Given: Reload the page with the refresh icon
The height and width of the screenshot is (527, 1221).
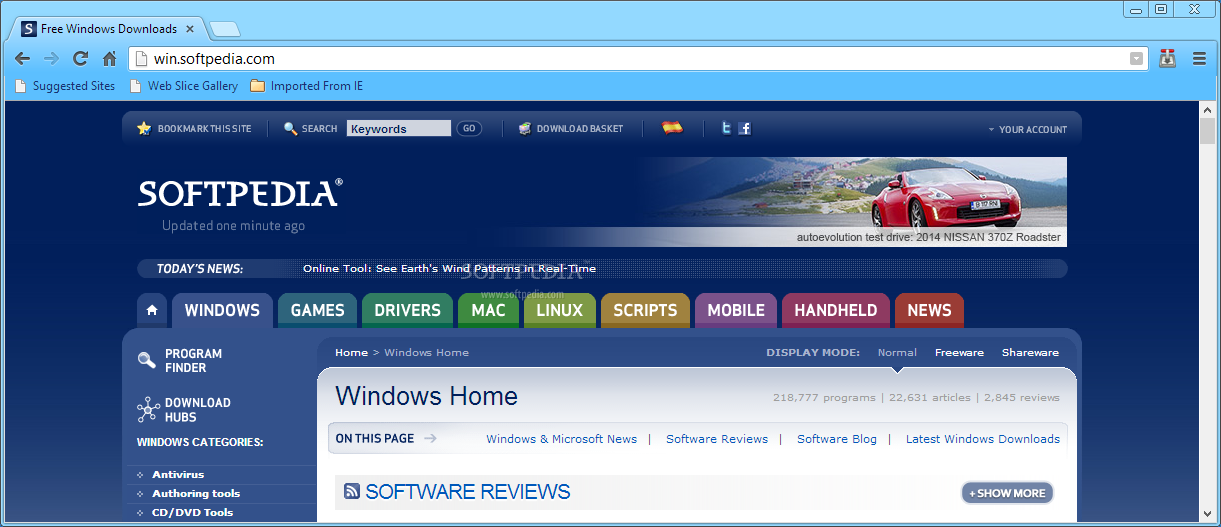Looking at the screenshot, I should [80, 59].
